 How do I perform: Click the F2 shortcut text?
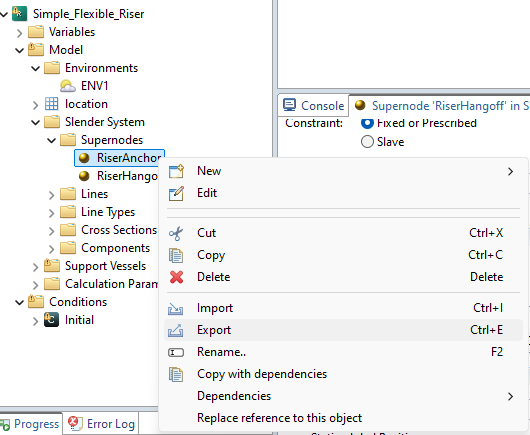point(497,352)
